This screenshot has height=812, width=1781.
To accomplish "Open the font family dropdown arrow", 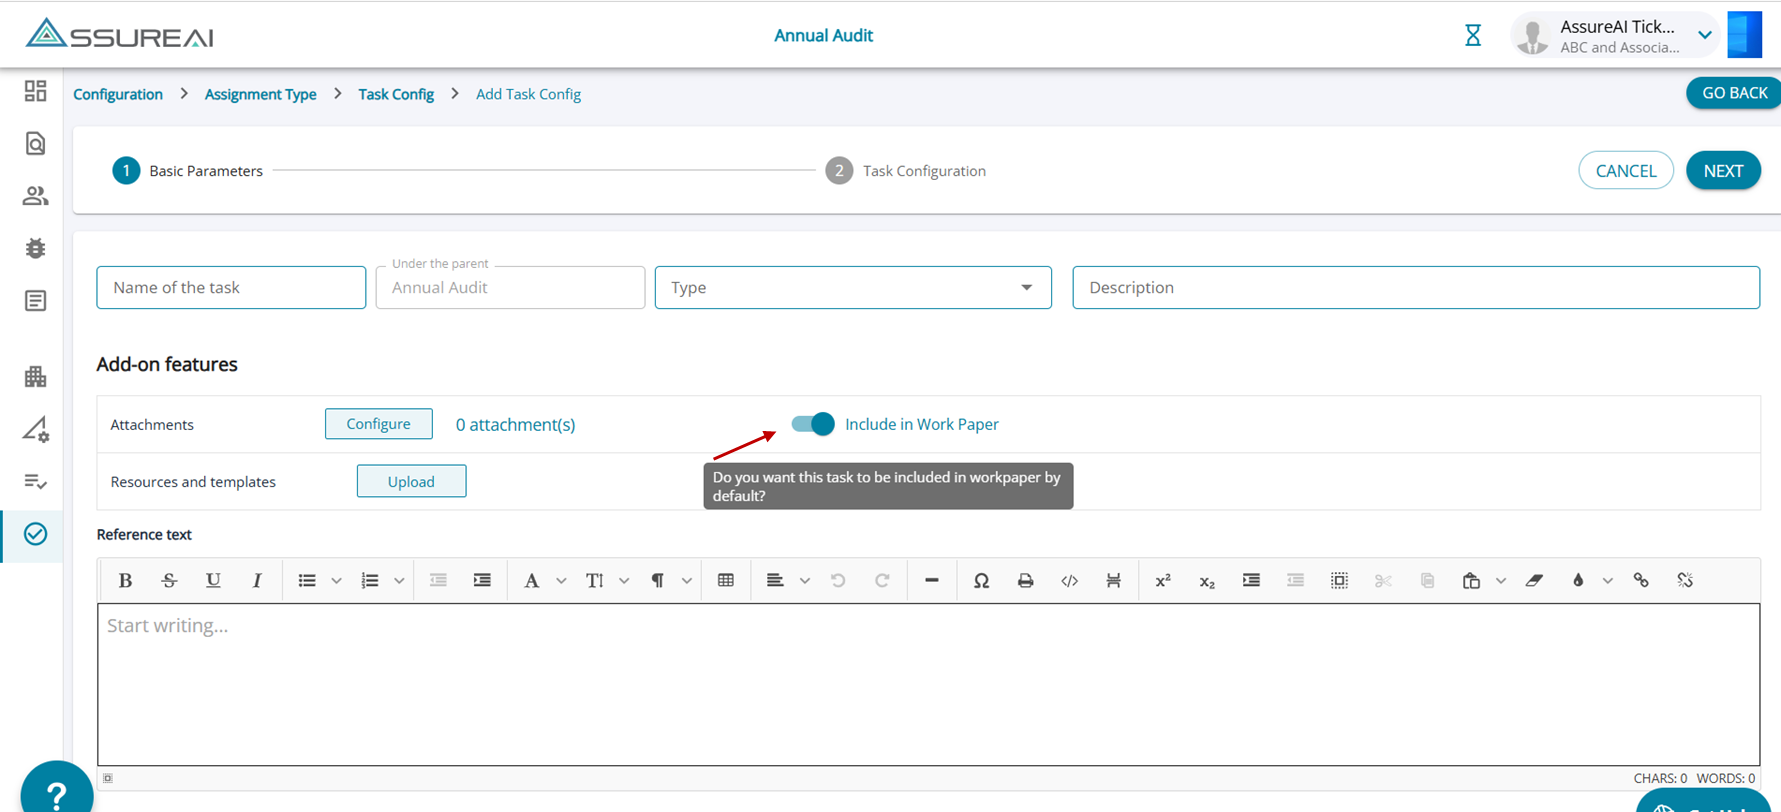I will (x=561, y=581).
